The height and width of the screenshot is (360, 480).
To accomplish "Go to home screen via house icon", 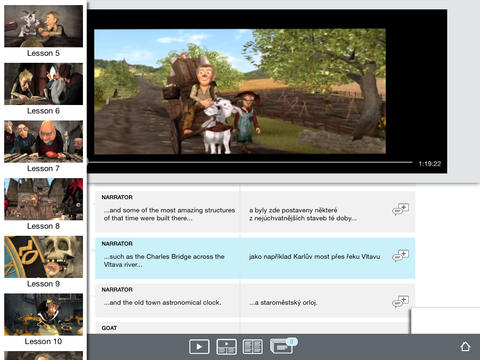I will point(465,346).
